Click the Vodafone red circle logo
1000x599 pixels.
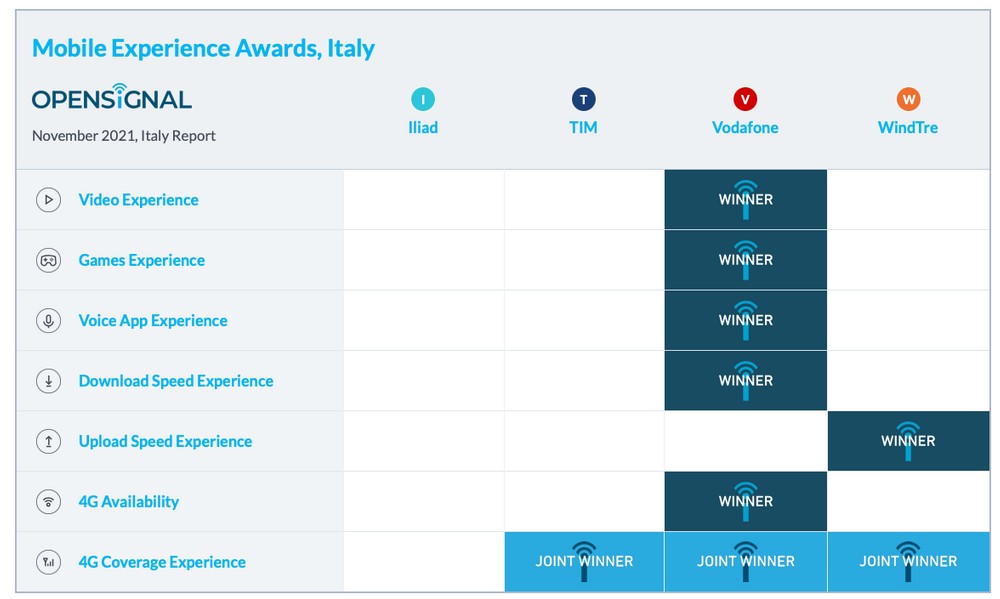tap(745, 100)
